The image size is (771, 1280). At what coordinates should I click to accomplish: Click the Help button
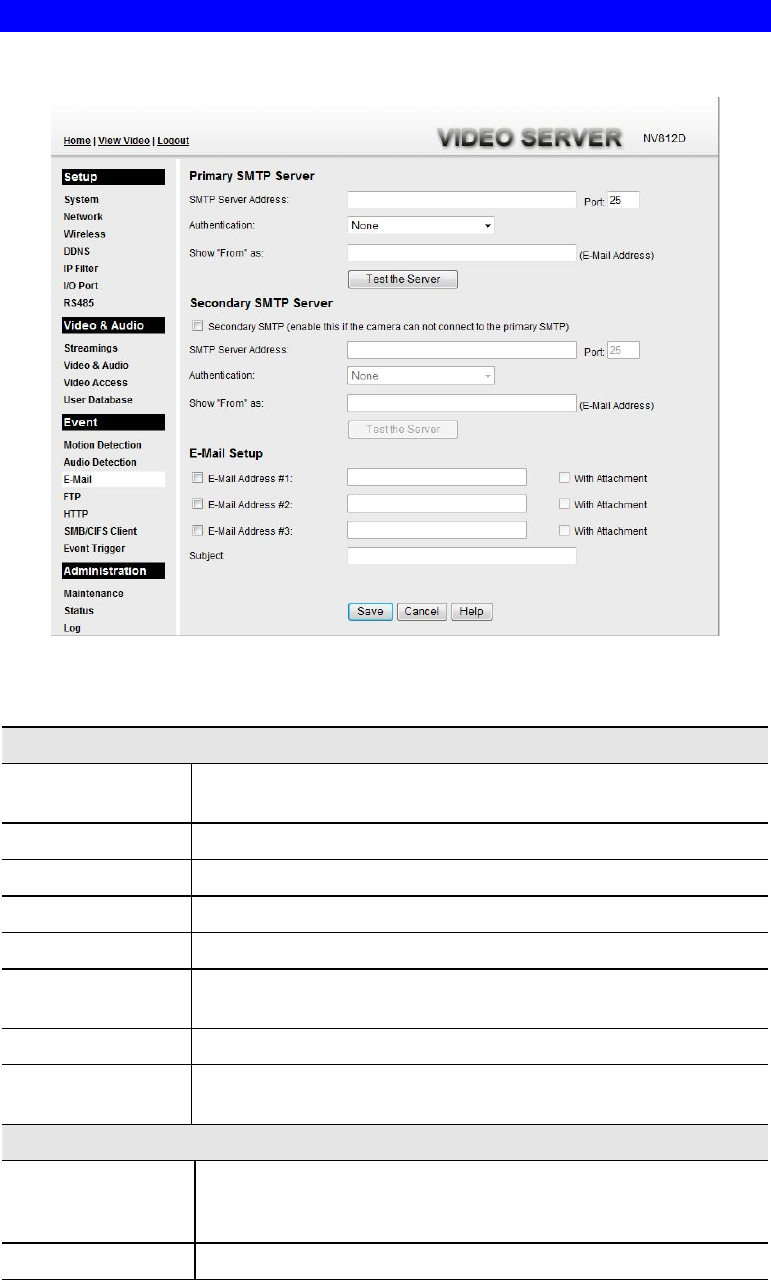tap(472, 612)
